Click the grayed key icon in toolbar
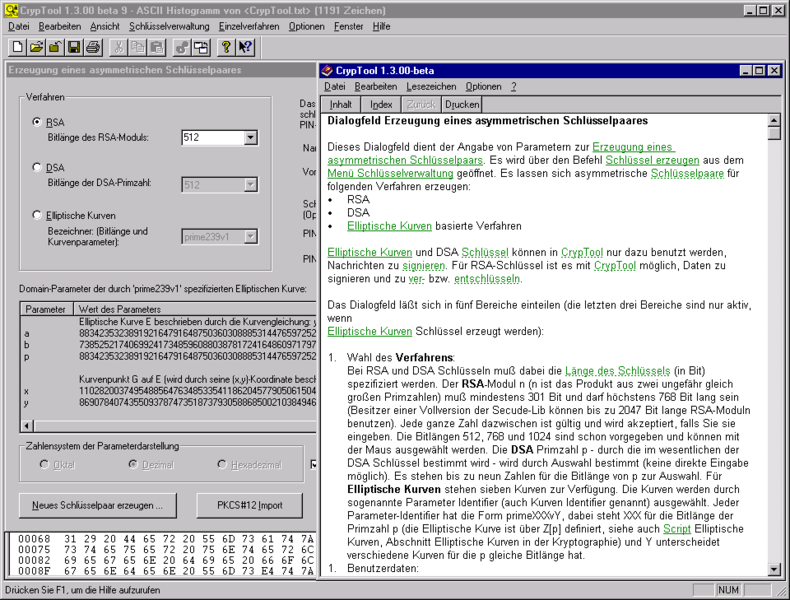The width and height of the screenshot is (790, 600). pos(182,47)
